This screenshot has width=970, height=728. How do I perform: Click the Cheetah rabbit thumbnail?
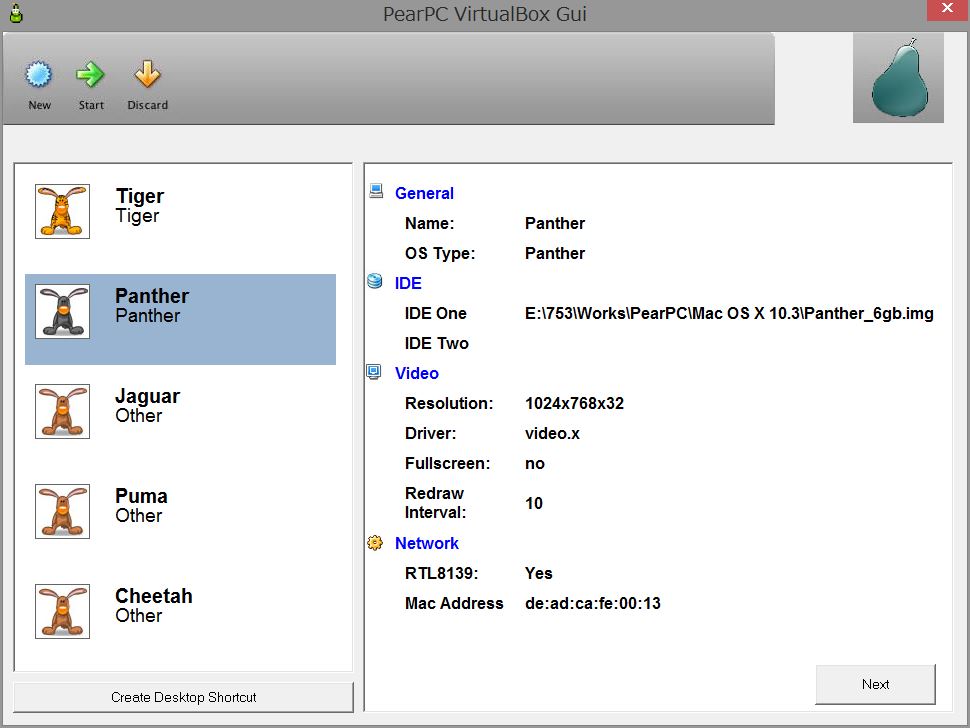point(62,611)
